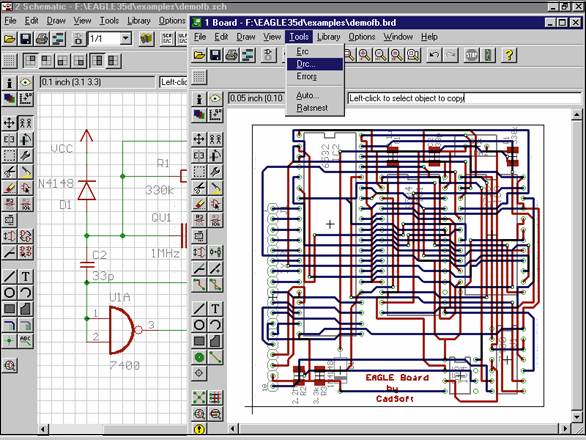Click the Board command line input field

464,98
